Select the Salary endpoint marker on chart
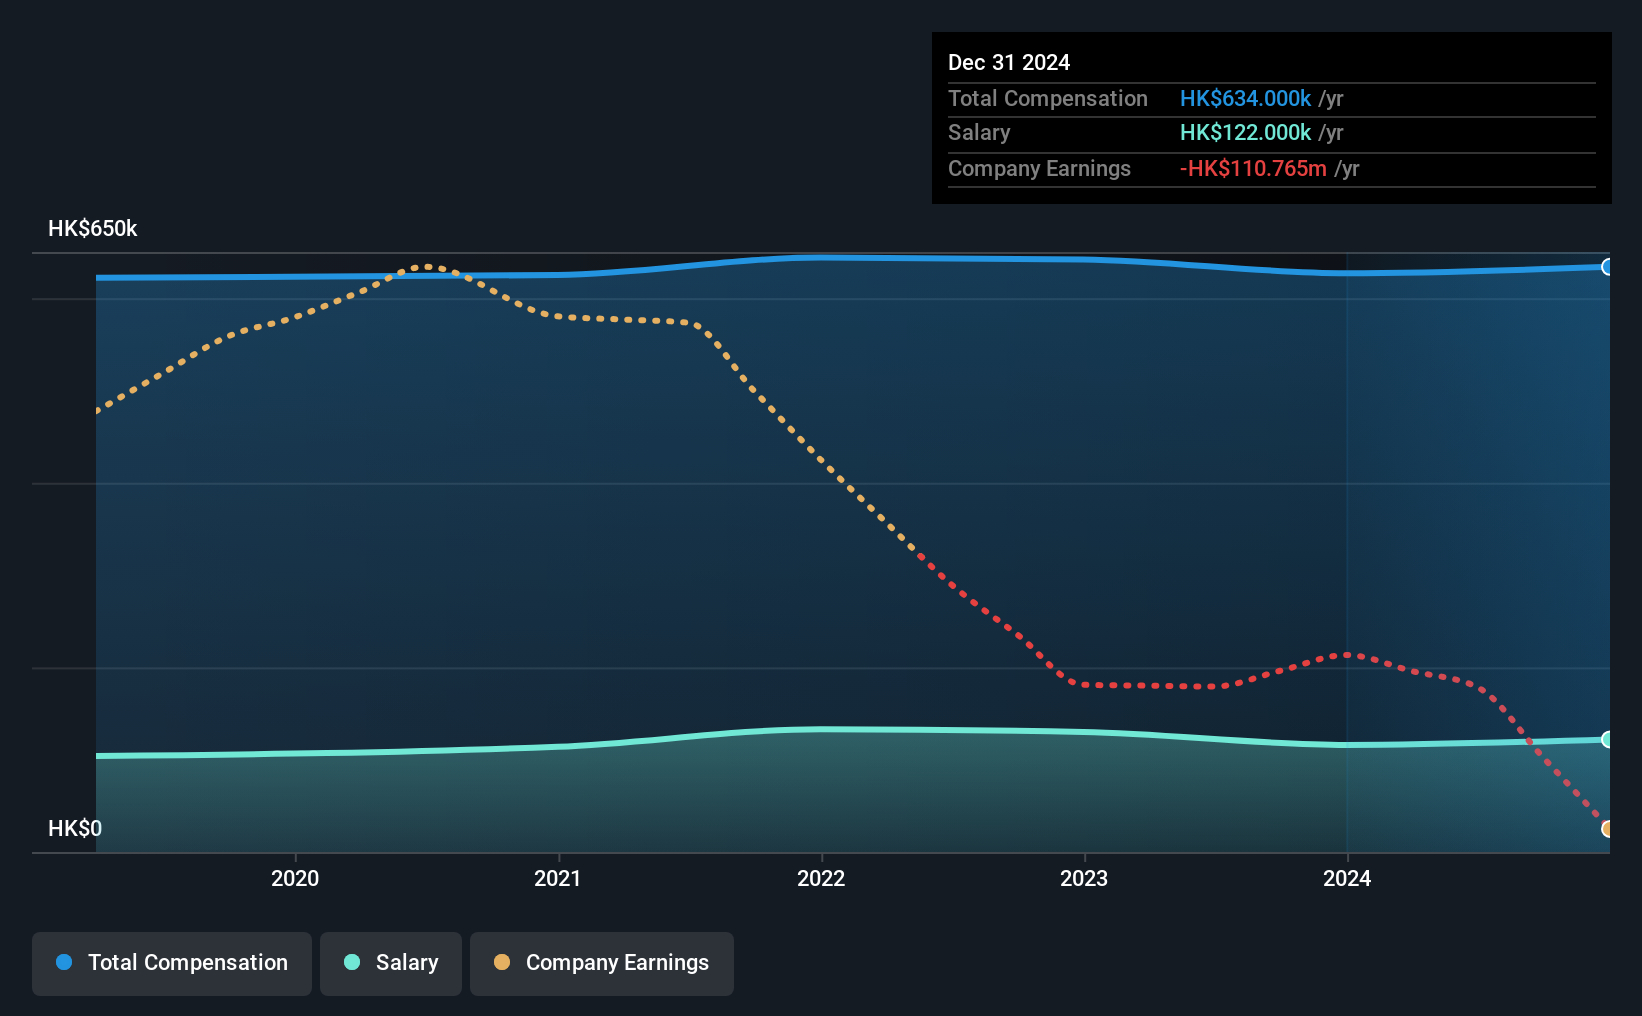Screen dimensions: 1642x1016 (1608, 740)
